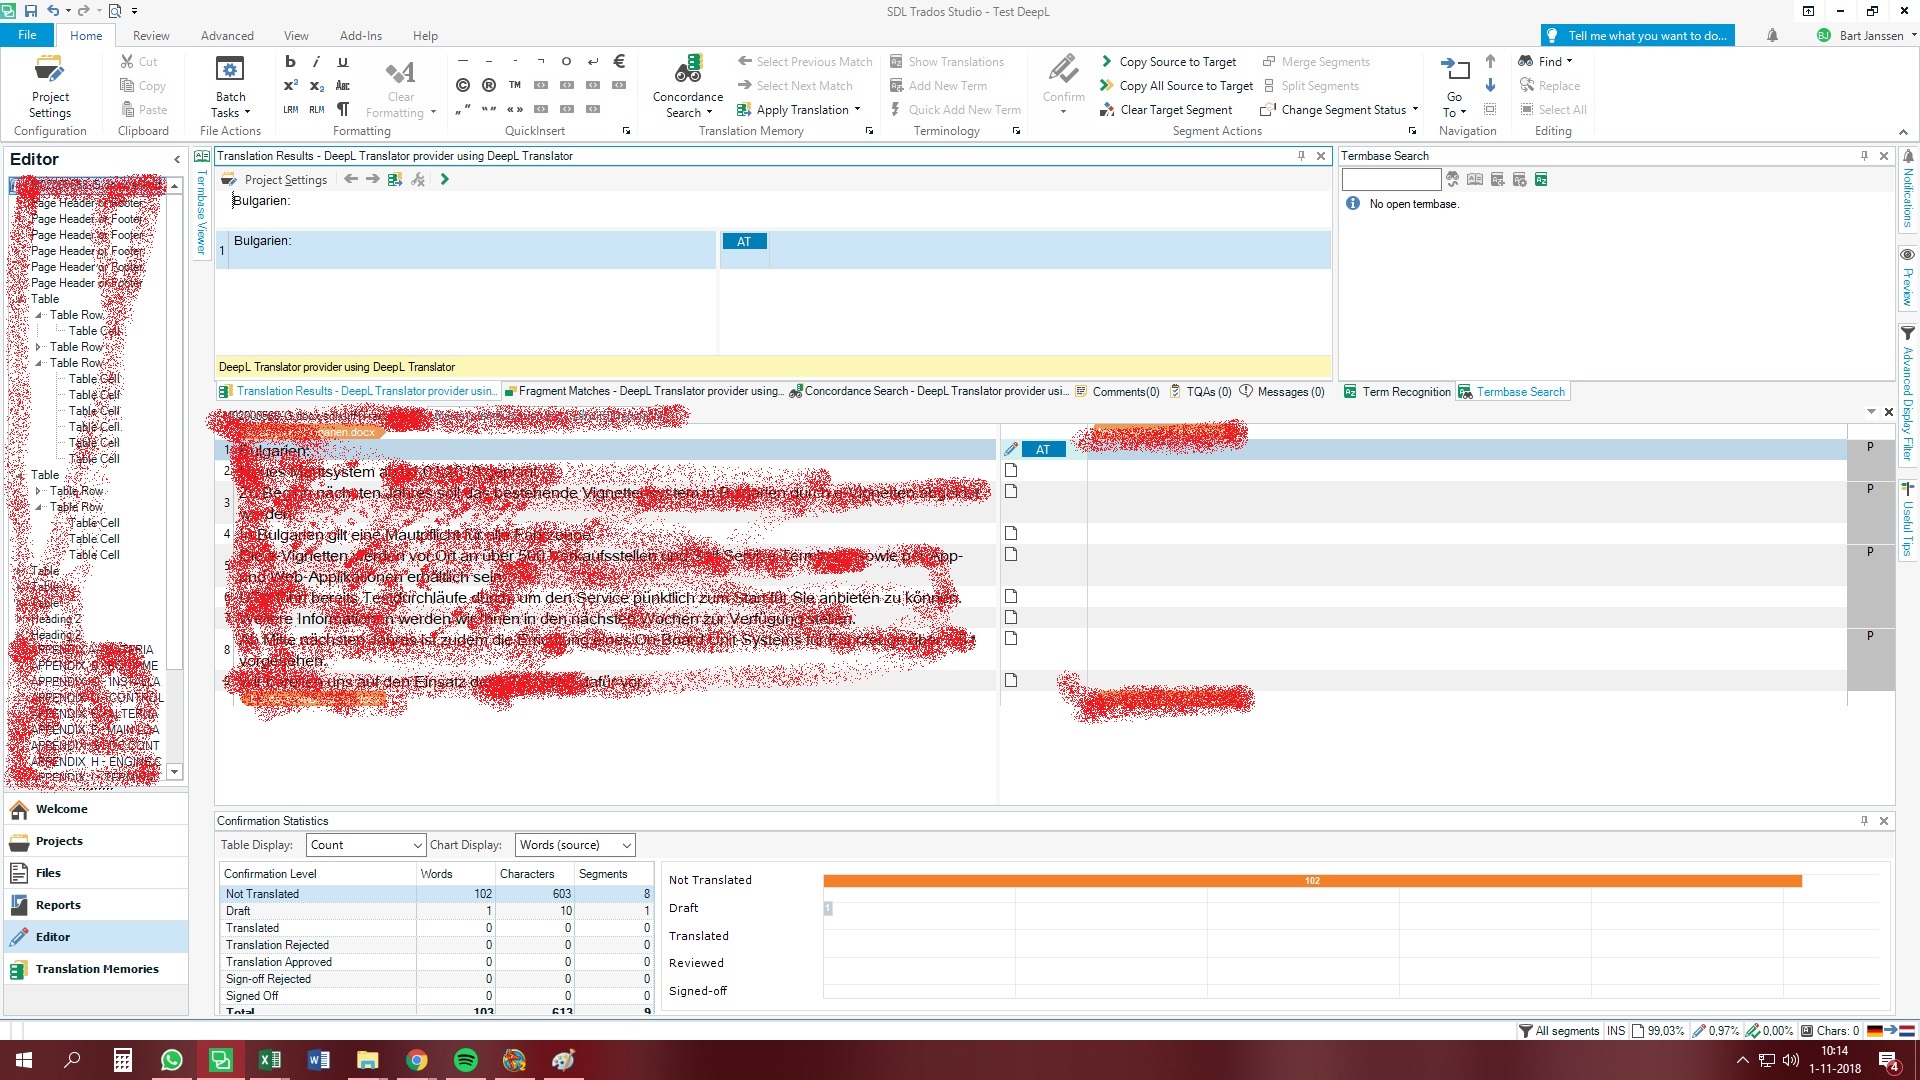
Task: Toggle italic formatting button
Action: (x=316, y=61)
